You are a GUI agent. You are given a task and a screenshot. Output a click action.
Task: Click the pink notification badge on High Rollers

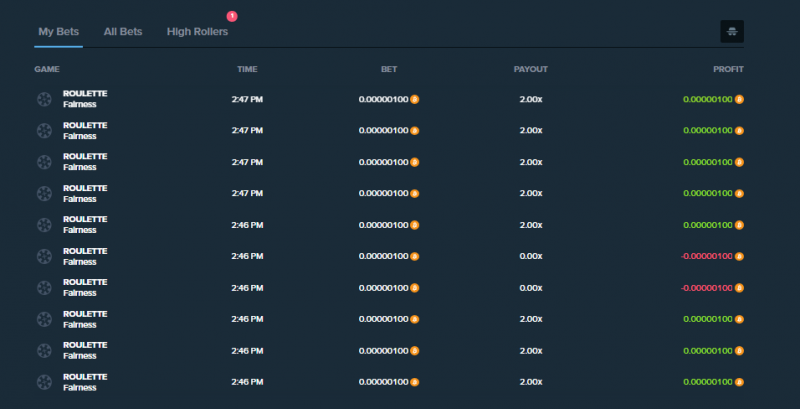pyautogui.click(x=232, y=16)
